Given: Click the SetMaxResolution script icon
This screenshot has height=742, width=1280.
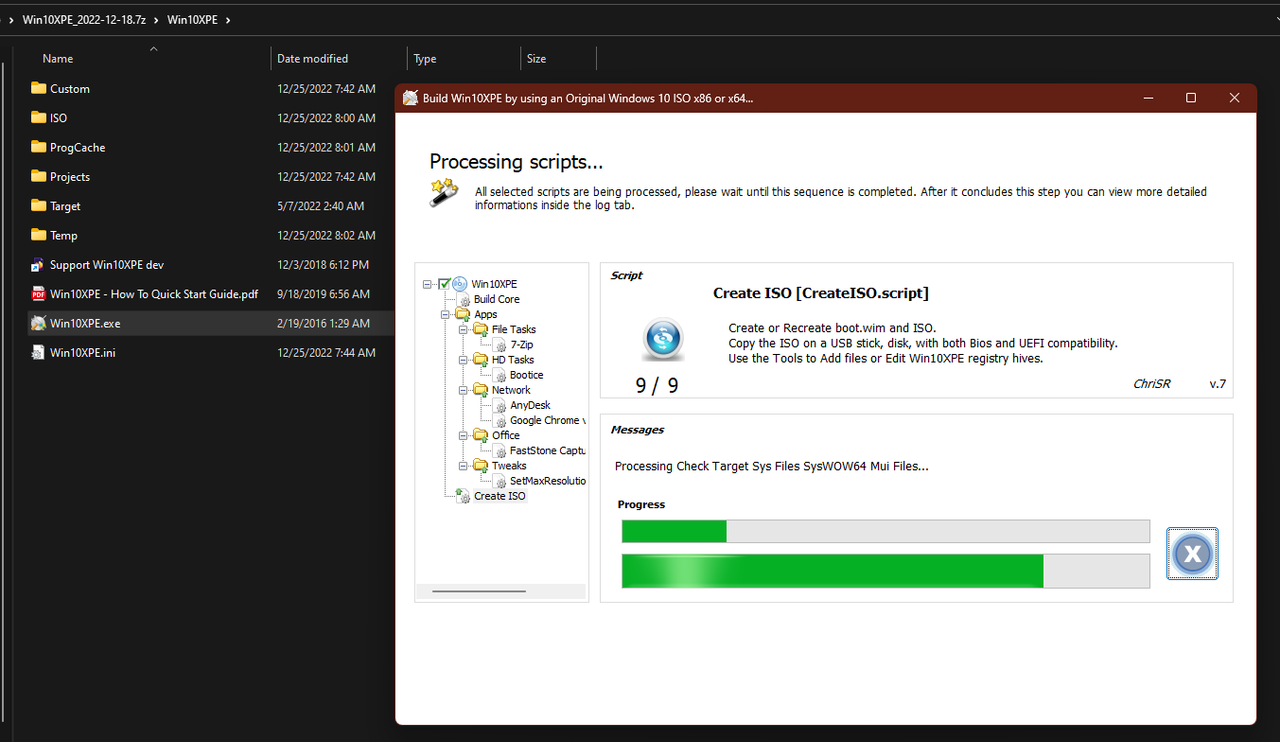Looking at the screenshot, I should point(500,481).
